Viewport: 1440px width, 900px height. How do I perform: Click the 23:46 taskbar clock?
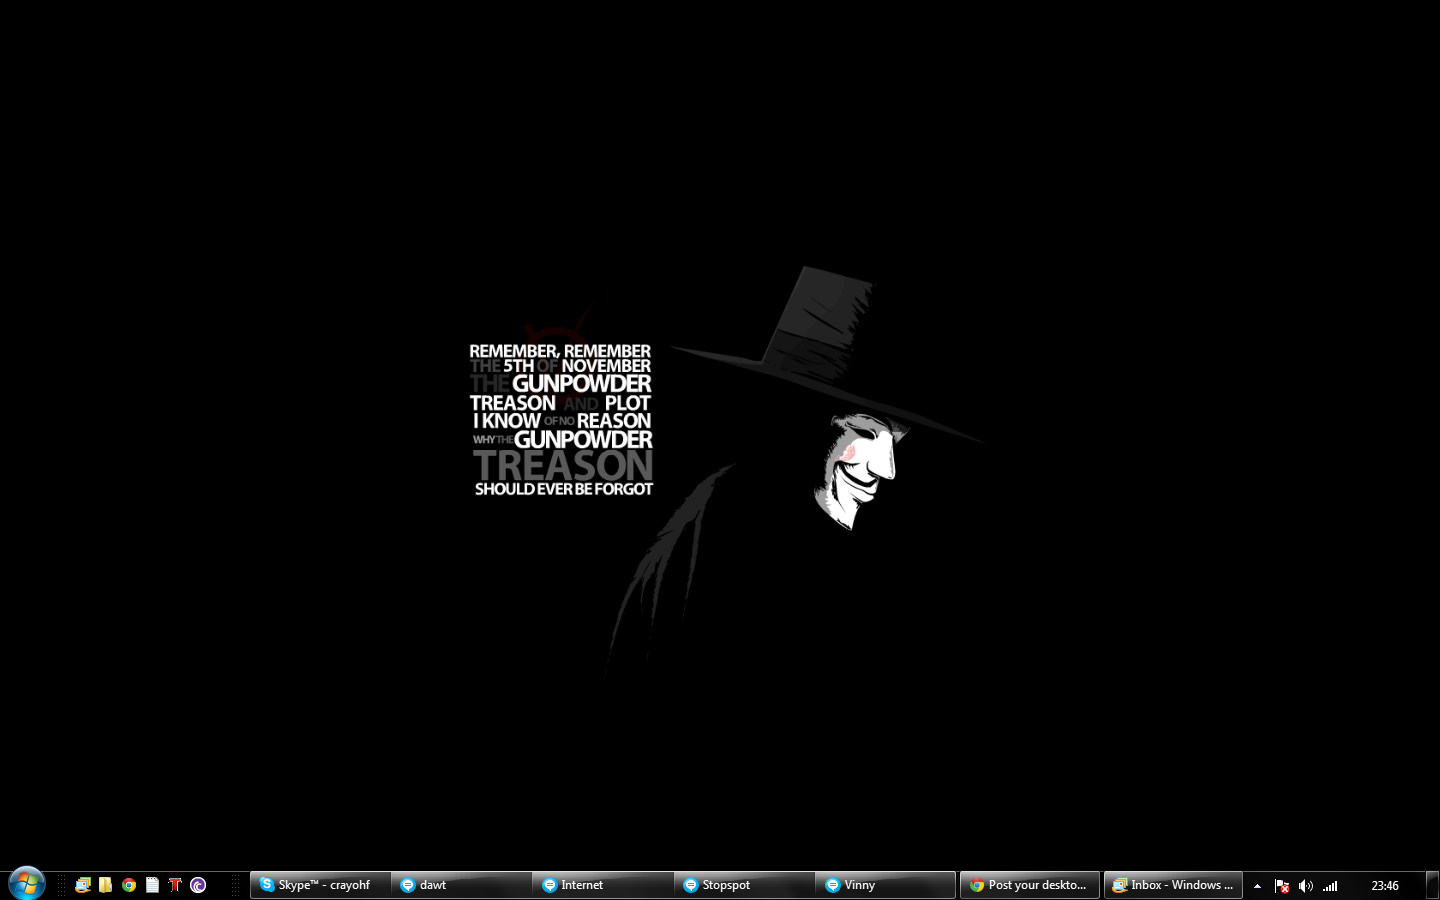(x=1385, y=886)
